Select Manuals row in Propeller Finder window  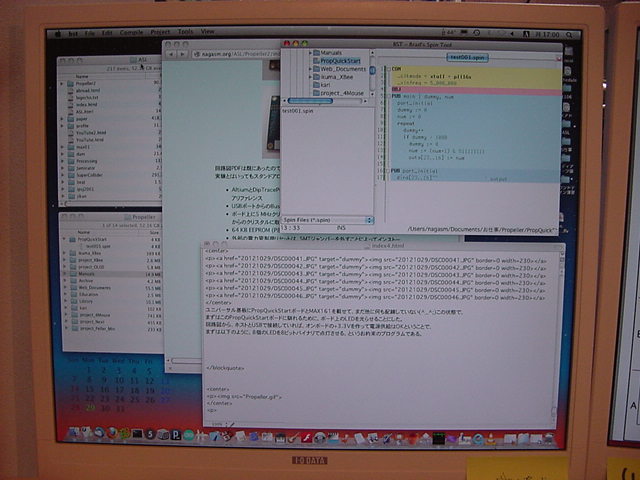(112, 274)
